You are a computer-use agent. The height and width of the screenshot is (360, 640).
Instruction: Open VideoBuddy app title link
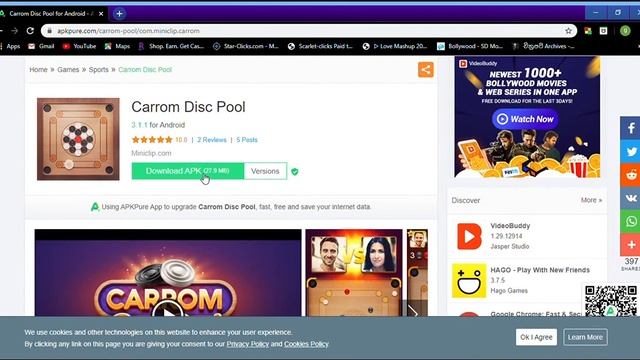[x=510, y=226]
